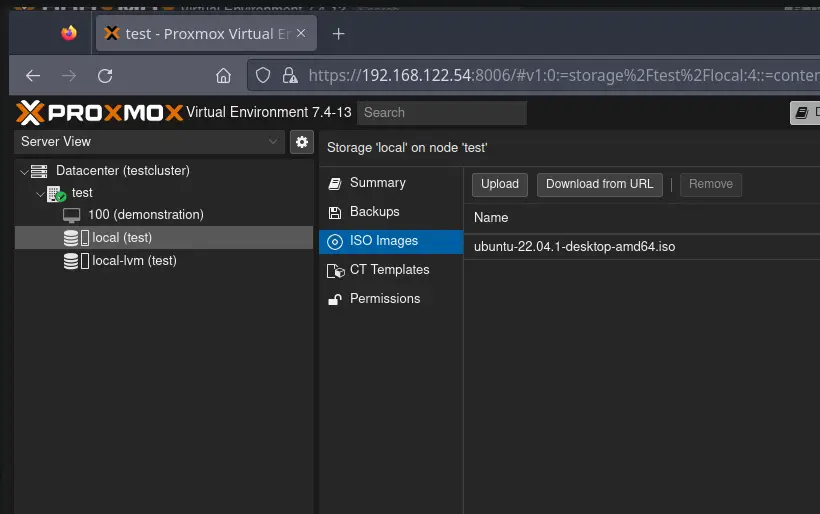Select ubuntu-22.04.1-desktop-amd64.iso row
820x514 pixels.
(x=642, y=247)
